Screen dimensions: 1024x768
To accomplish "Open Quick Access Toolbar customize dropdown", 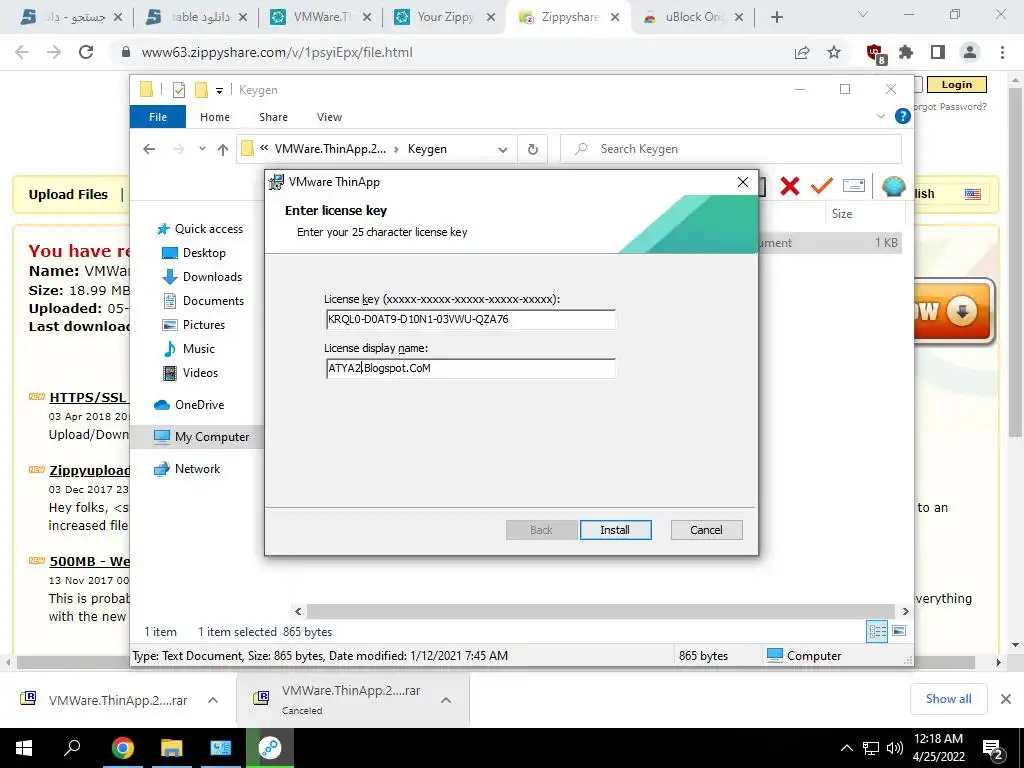I will coord(219,91).
